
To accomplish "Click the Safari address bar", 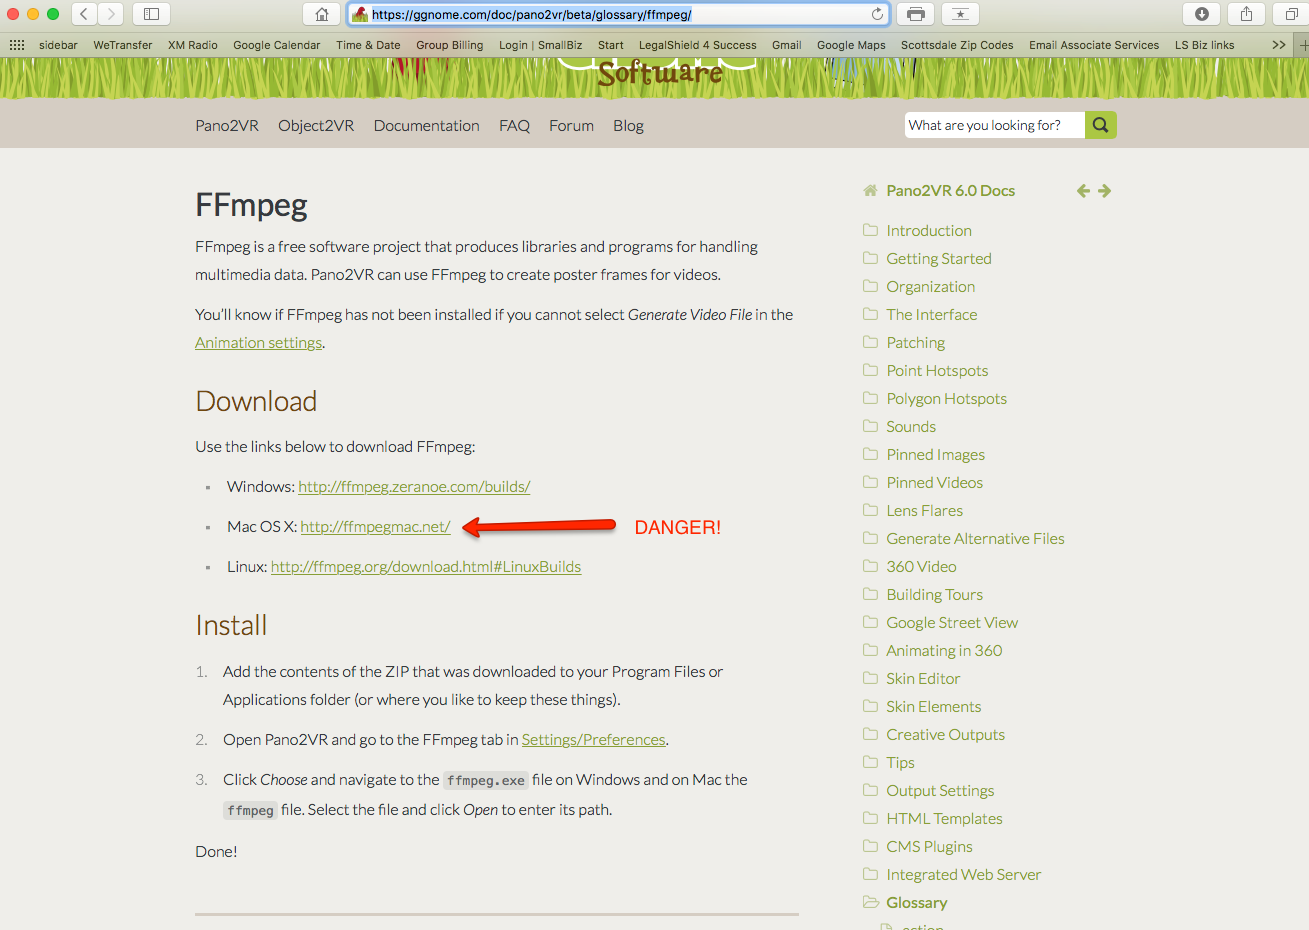I will [x=618, y=14].
